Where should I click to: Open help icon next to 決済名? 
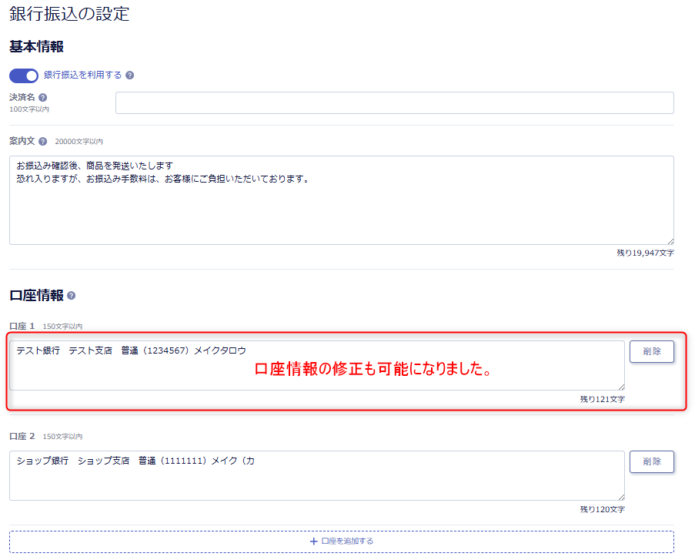pos(43,97)
